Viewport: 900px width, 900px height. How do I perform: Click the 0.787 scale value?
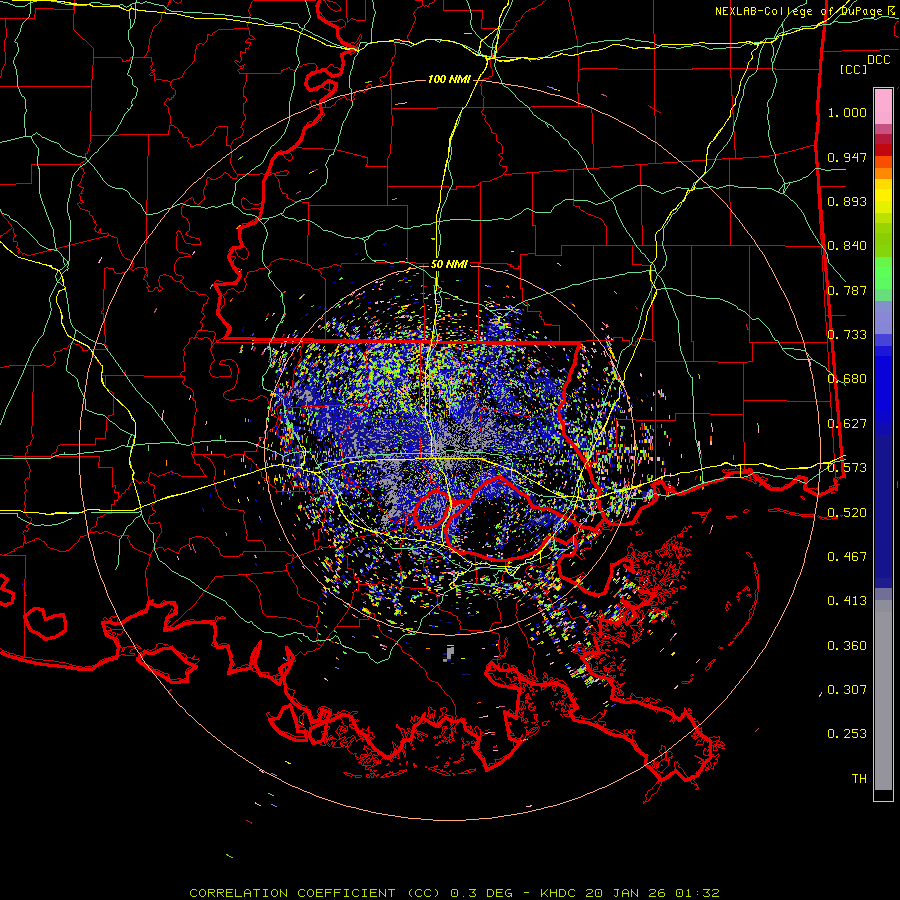(x=847, y=290)
